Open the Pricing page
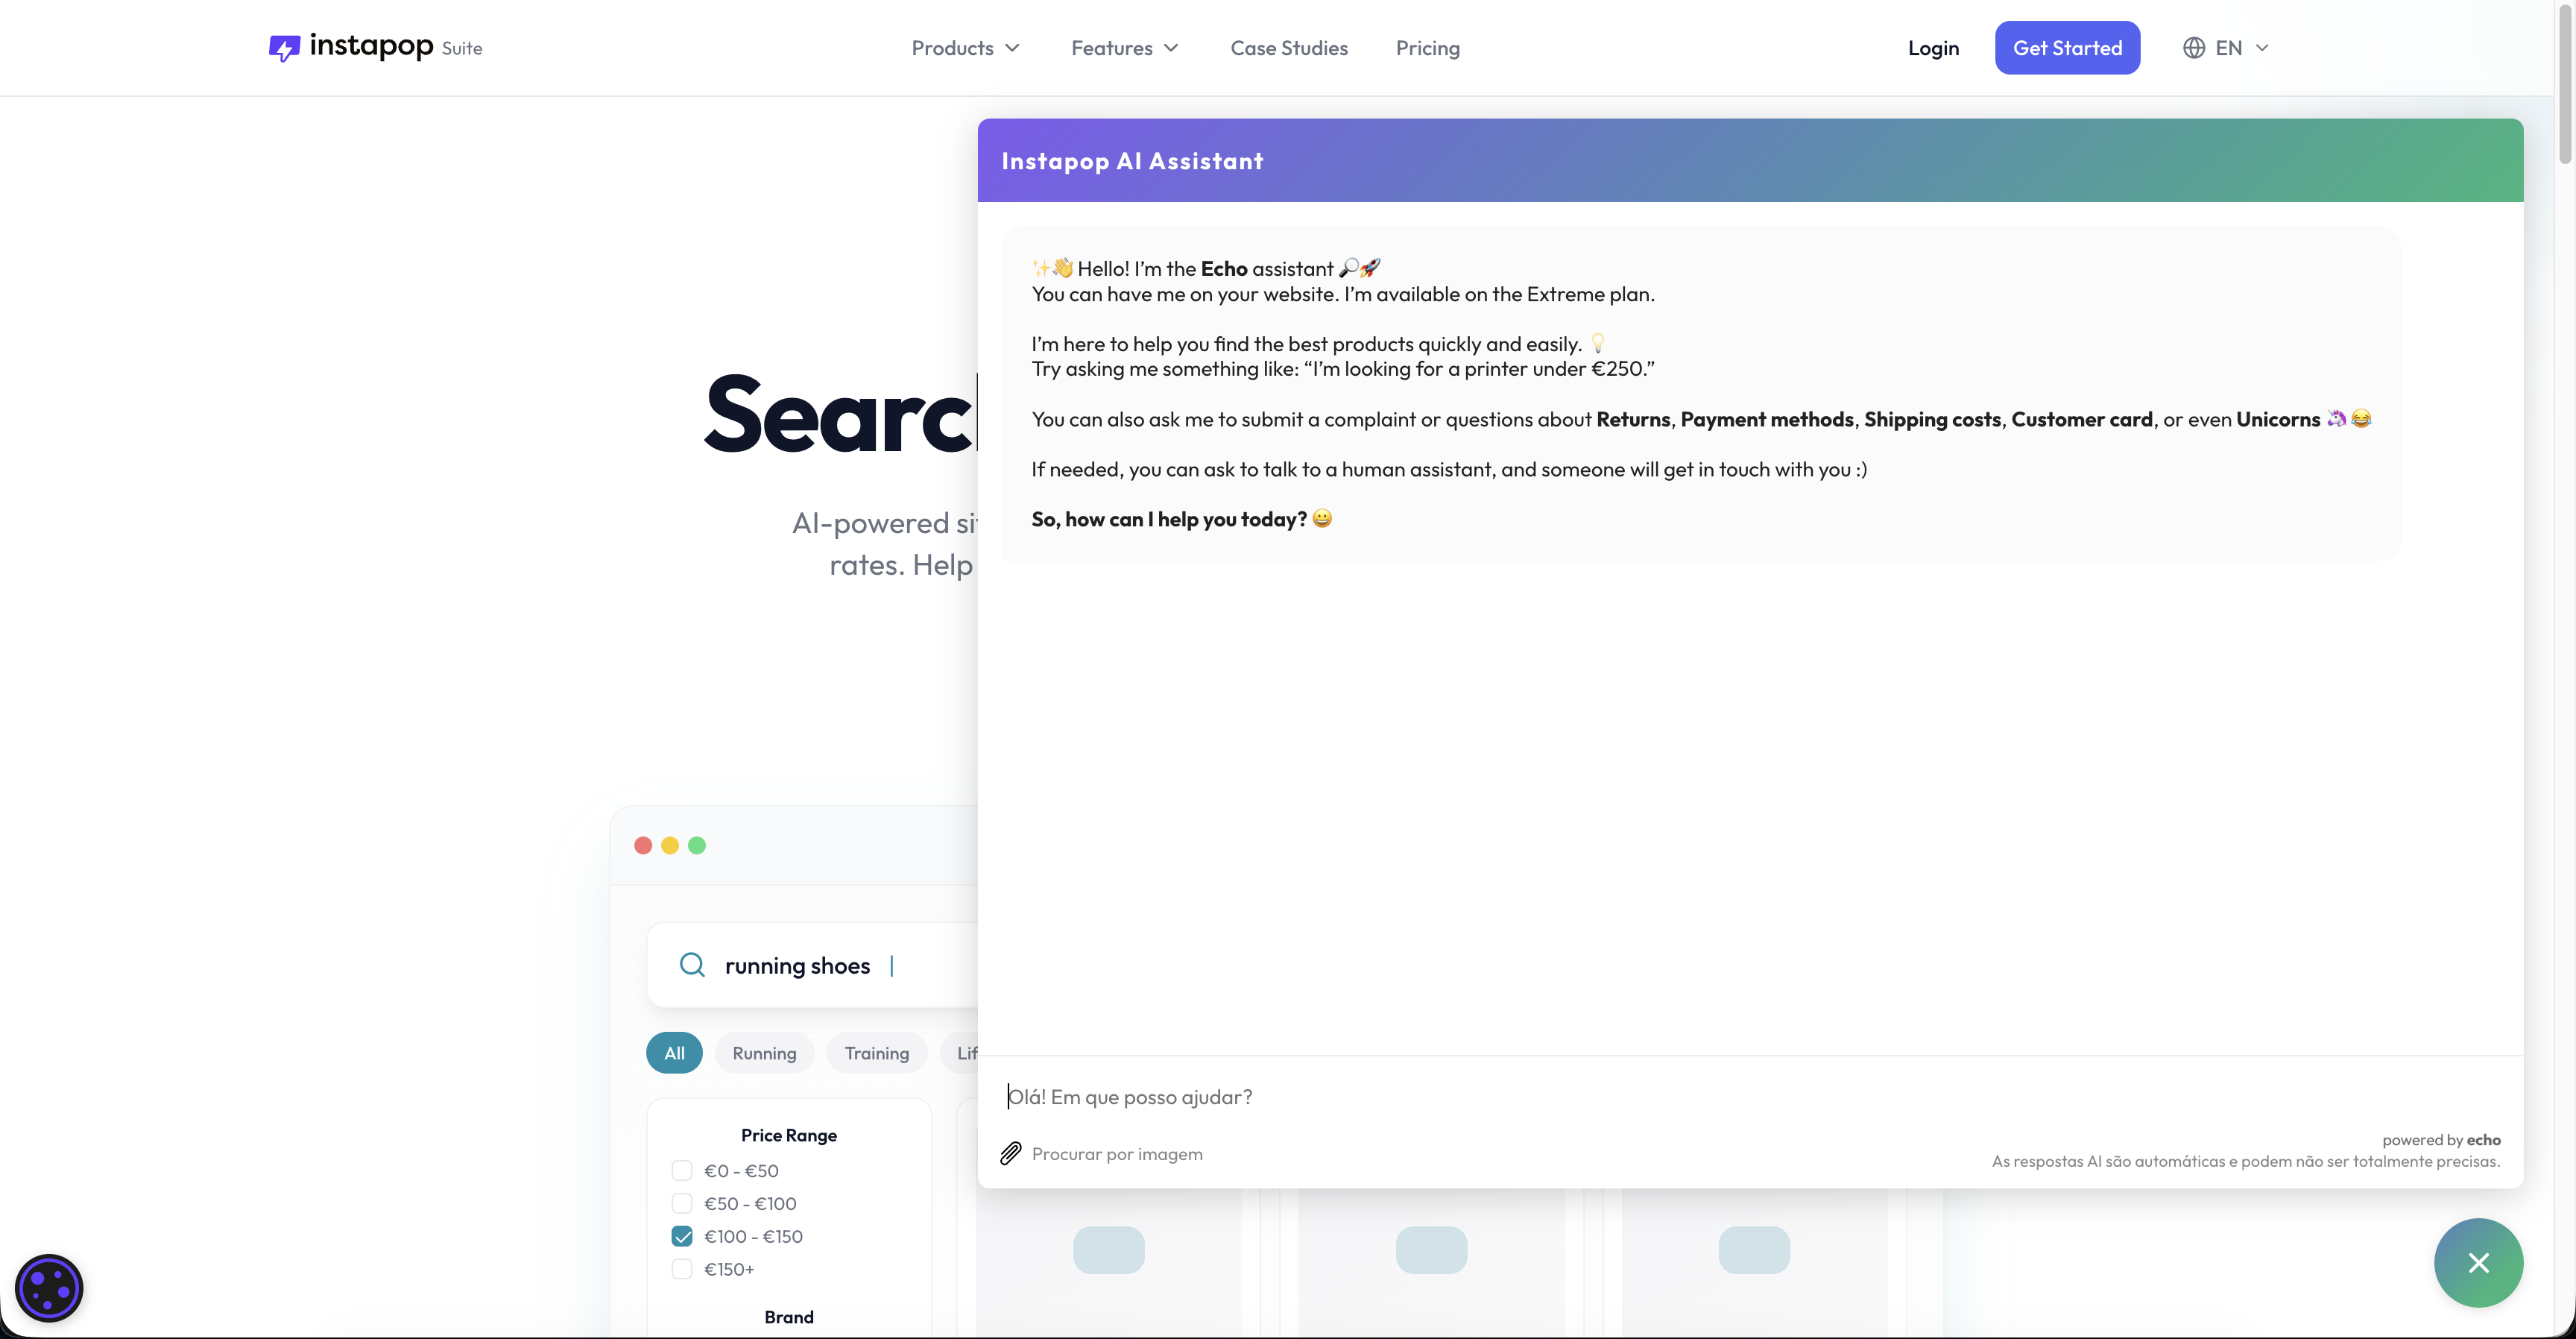This screenshot has height=1339, width=2576. (x=1427, y=48)
